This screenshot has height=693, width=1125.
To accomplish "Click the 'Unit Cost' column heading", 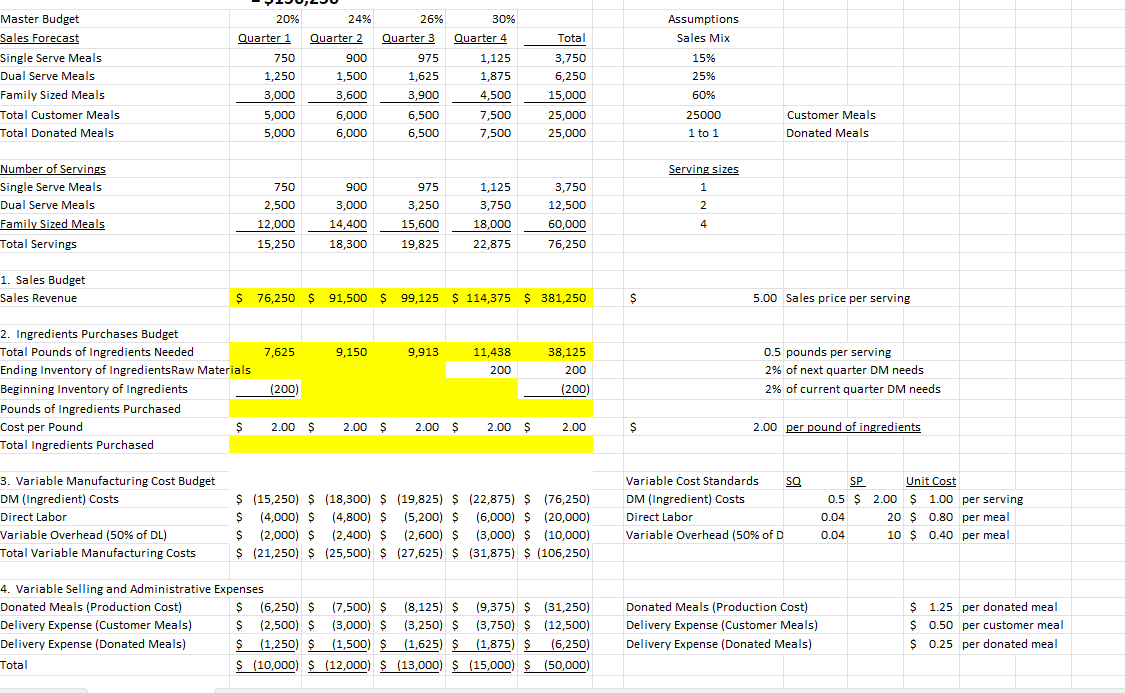I will [x=931, y=481].
